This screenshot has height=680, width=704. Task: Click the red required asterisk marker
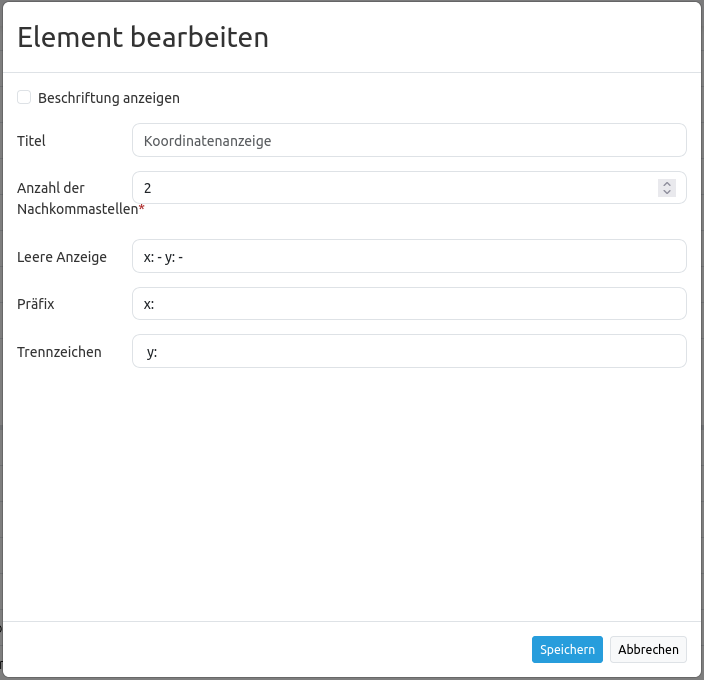pyautogui.click(x=142, y=208)
